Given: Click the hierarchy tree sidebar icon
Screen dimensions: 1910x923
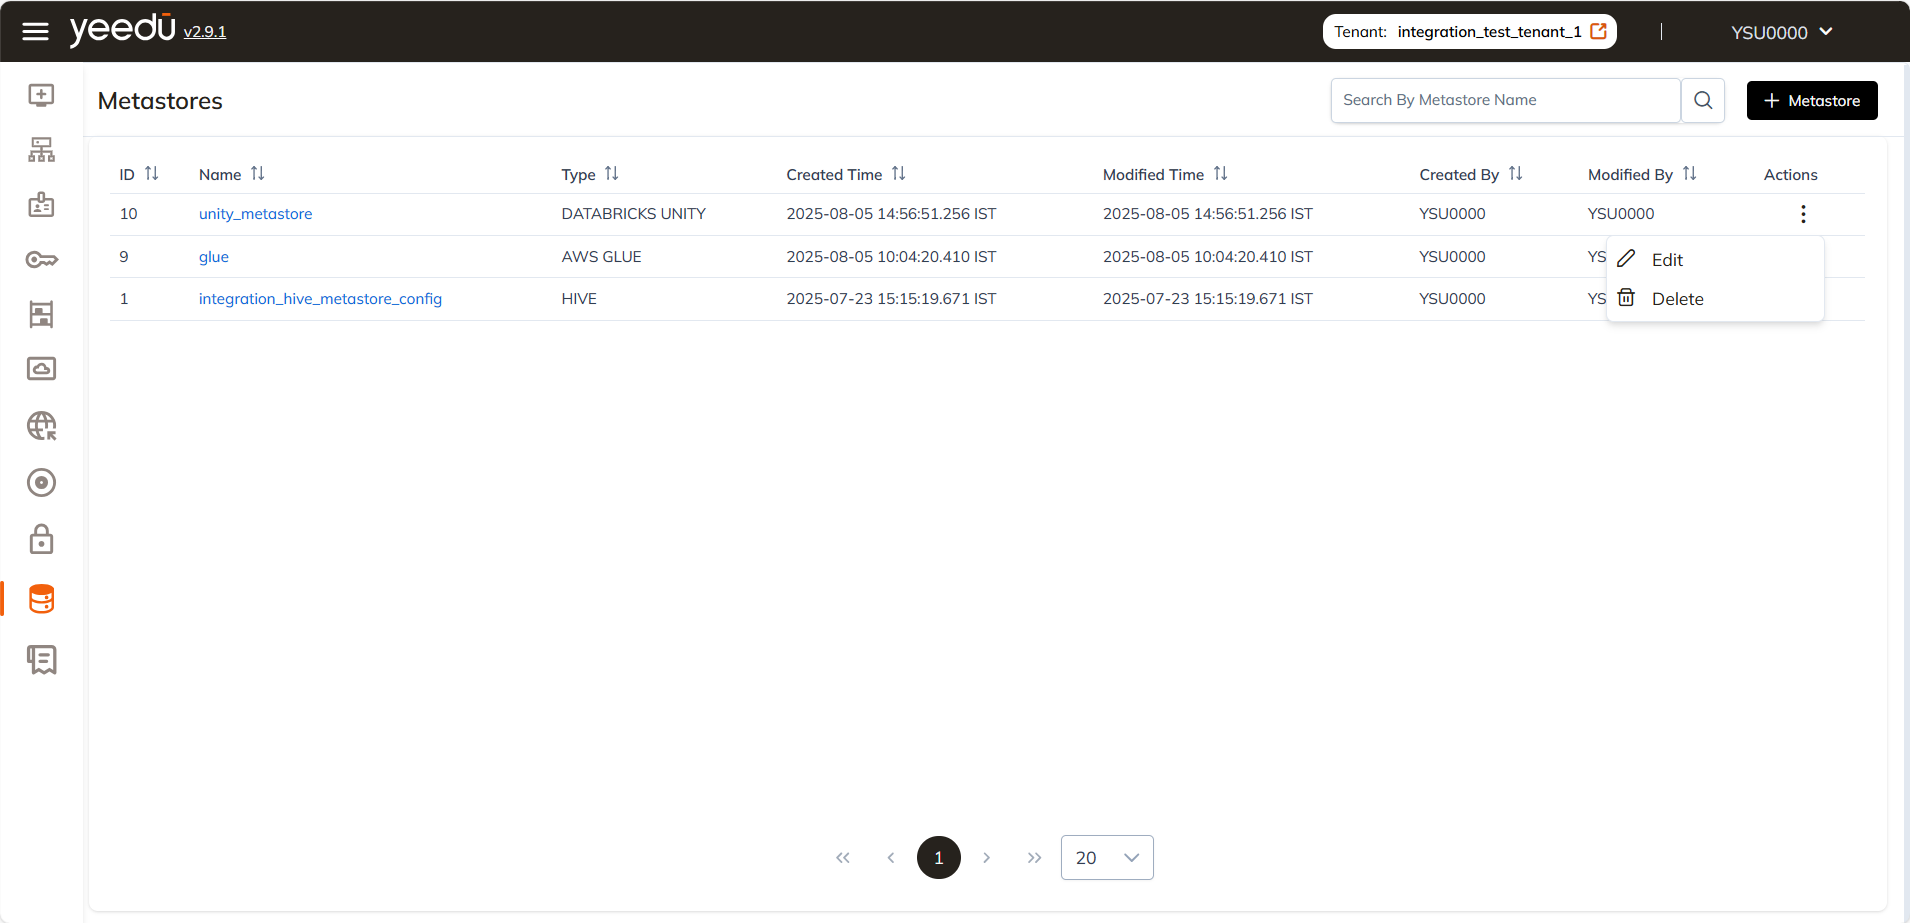Looking at the screenshot, I should 41,150.
